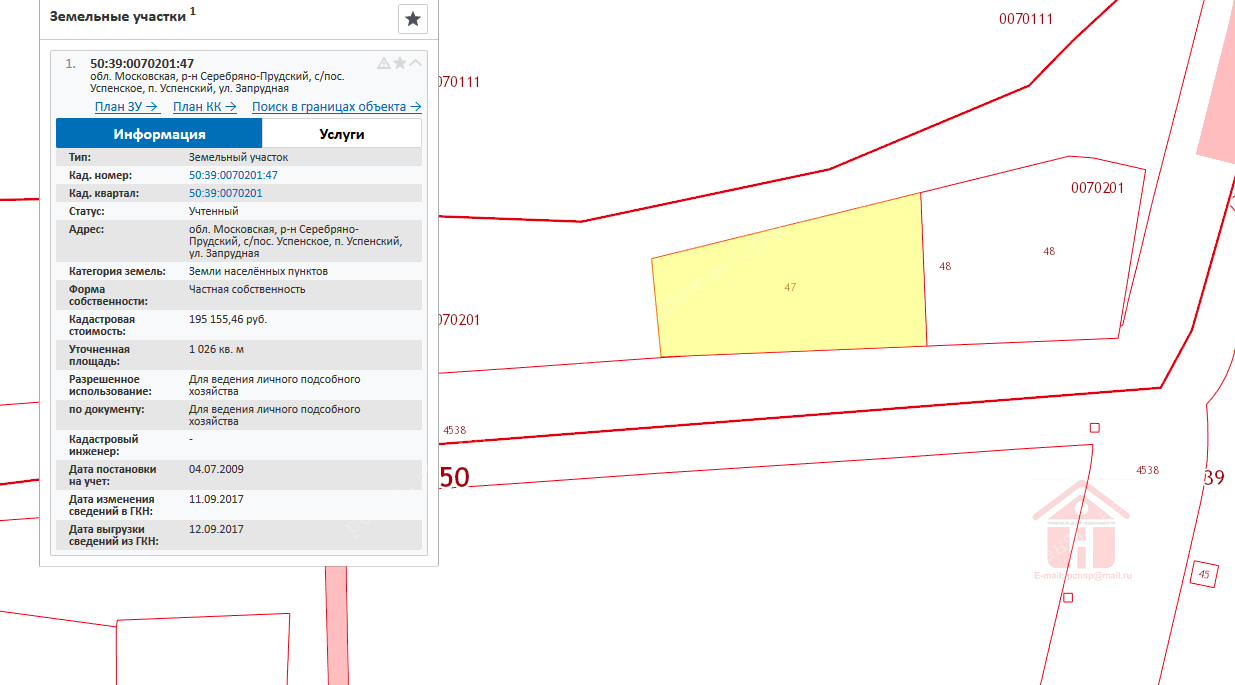Click the date 12.09.2017
The image size is (1235, 685).
[x=216, y=529]
